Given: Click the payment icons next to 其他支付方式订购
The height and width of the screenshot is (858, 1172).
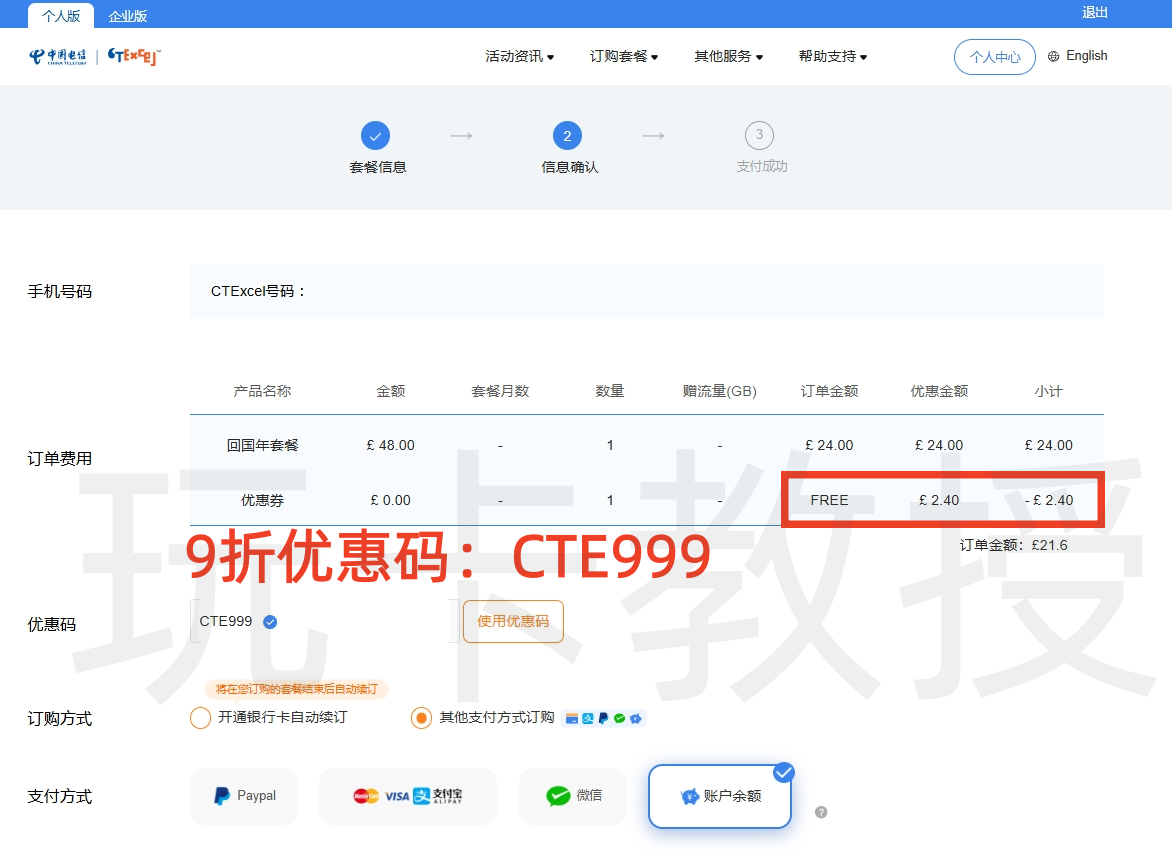Looking at the screenshot, I should [x=604, y=718].
